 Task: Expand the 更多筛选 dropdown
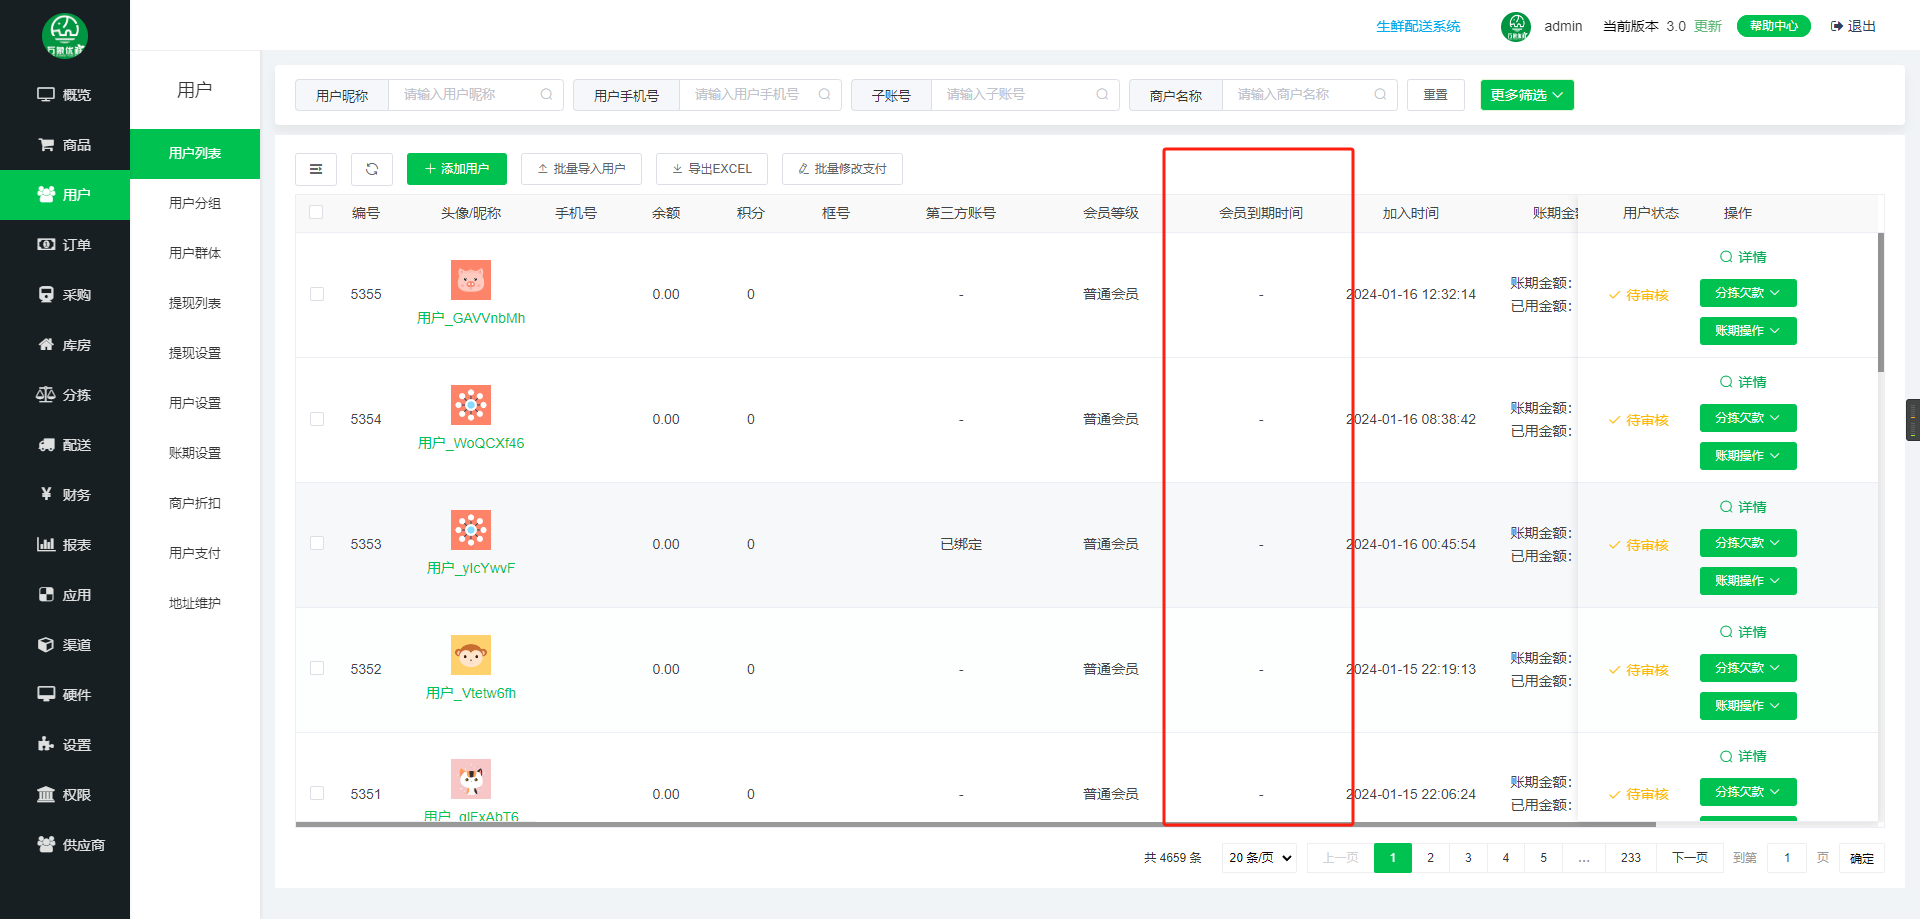click(x=1526, y=95)
